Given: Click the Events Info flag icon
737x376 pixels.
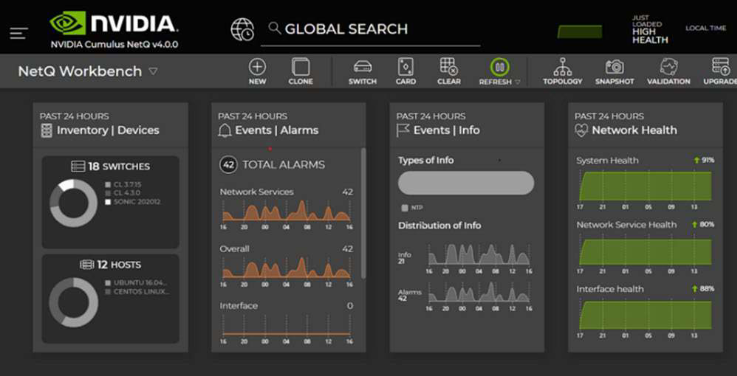Looking at the screenshot, I should tap(403, 131).
